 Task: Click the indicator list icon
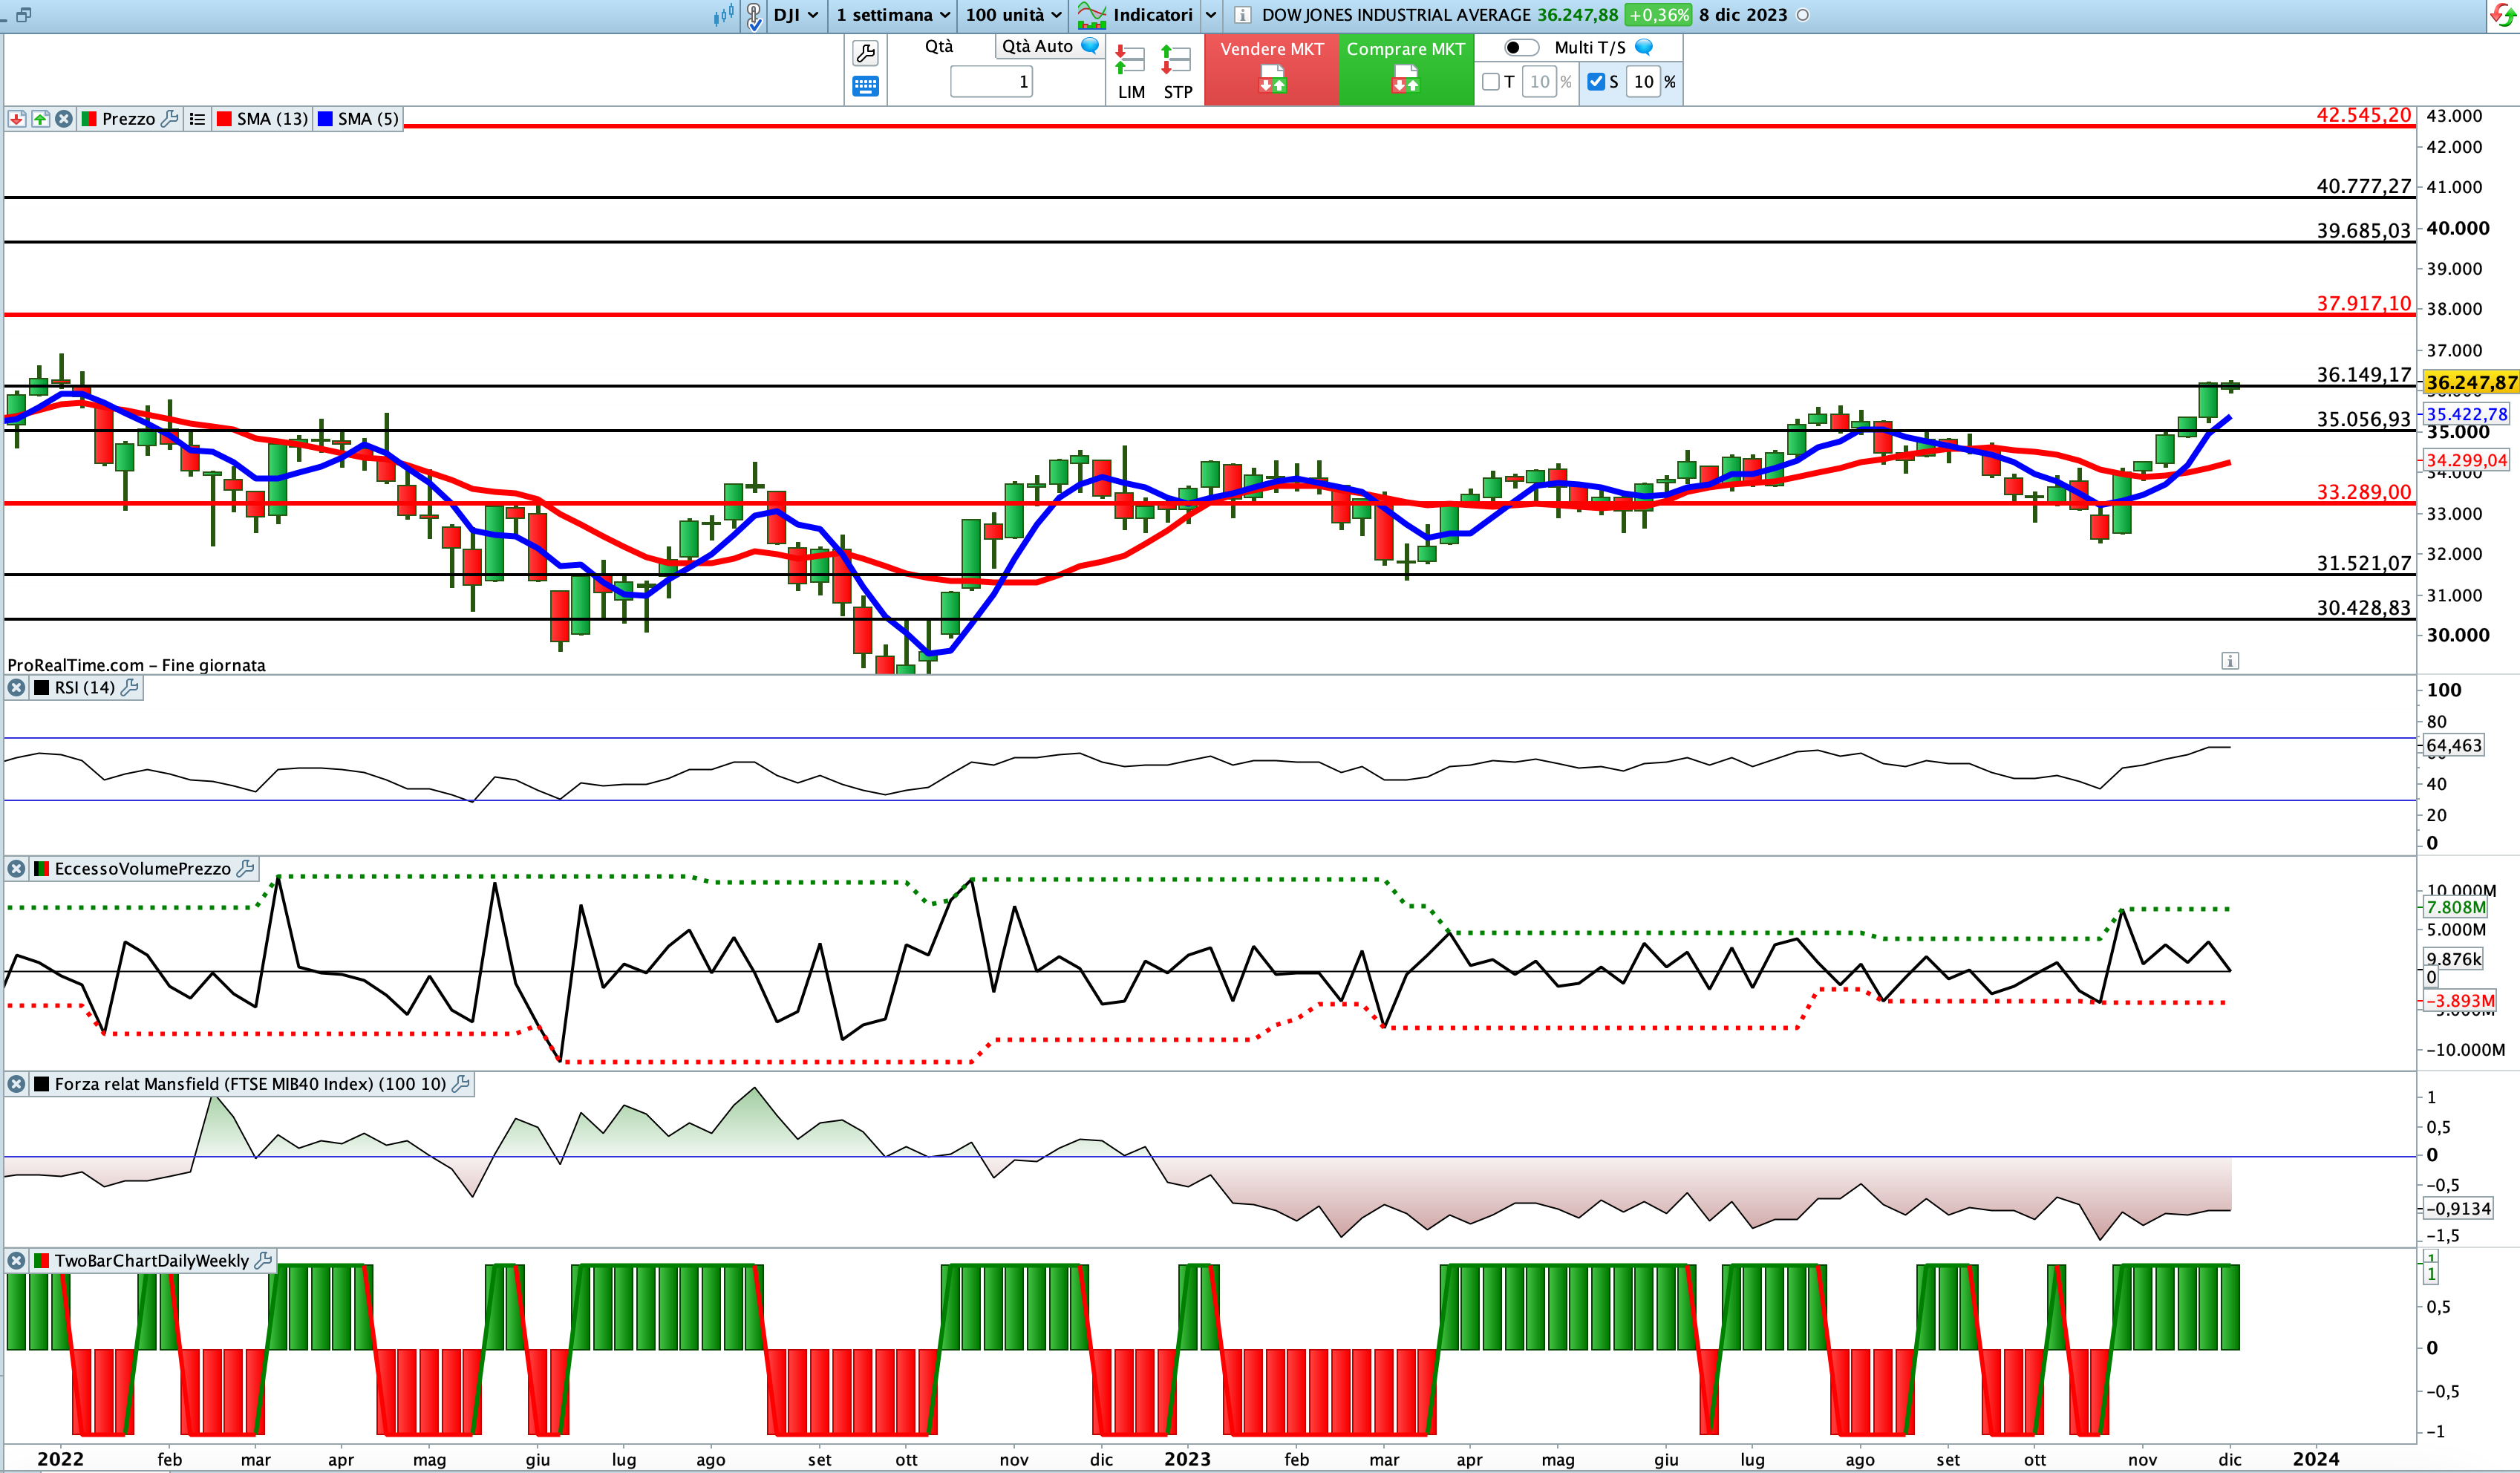(x=197, y=119)
